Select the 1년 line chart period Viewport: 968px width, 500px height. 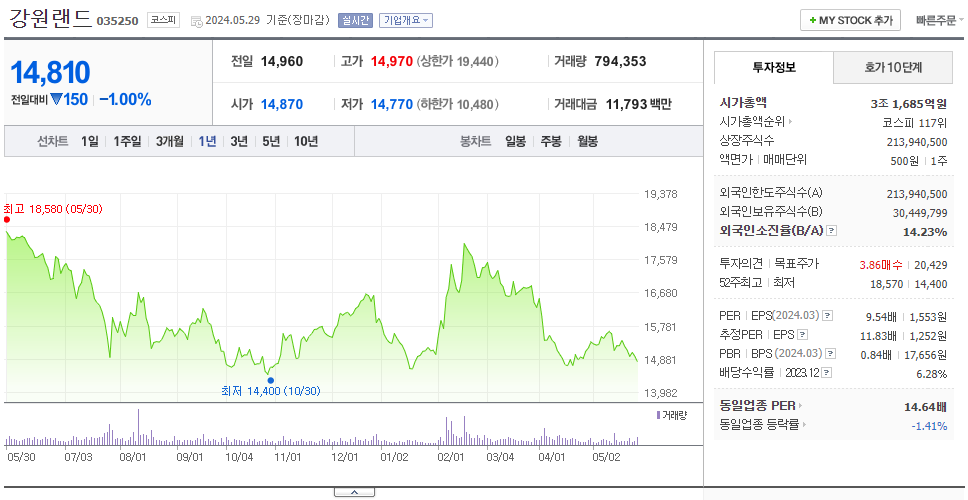click(207, 141)
